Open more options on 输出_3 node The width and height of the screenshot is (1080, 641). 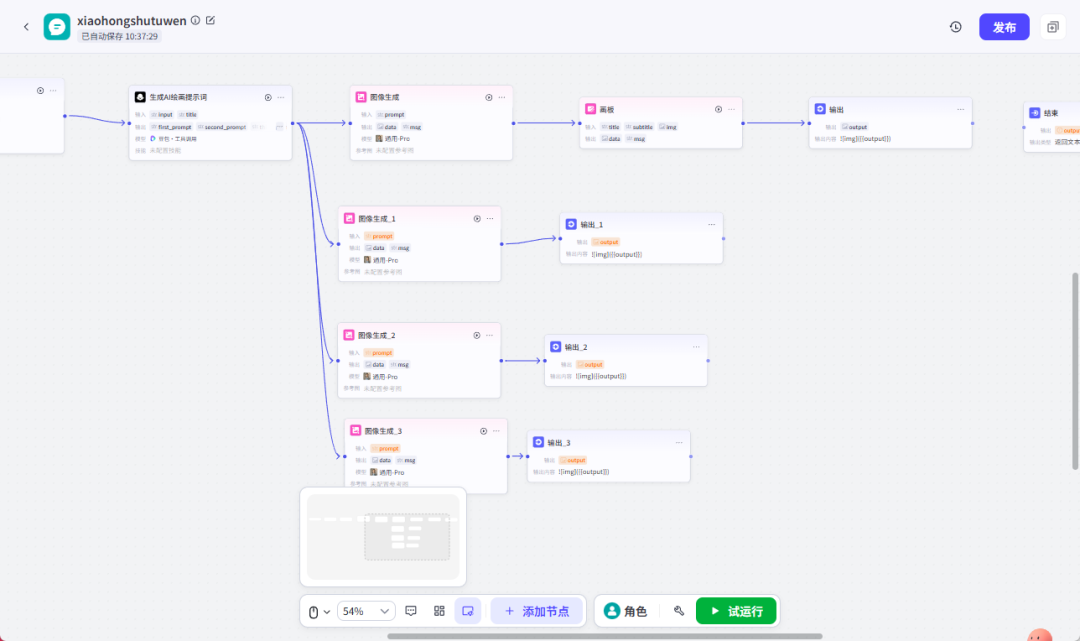pyautogui.click(x=679, y=443)
